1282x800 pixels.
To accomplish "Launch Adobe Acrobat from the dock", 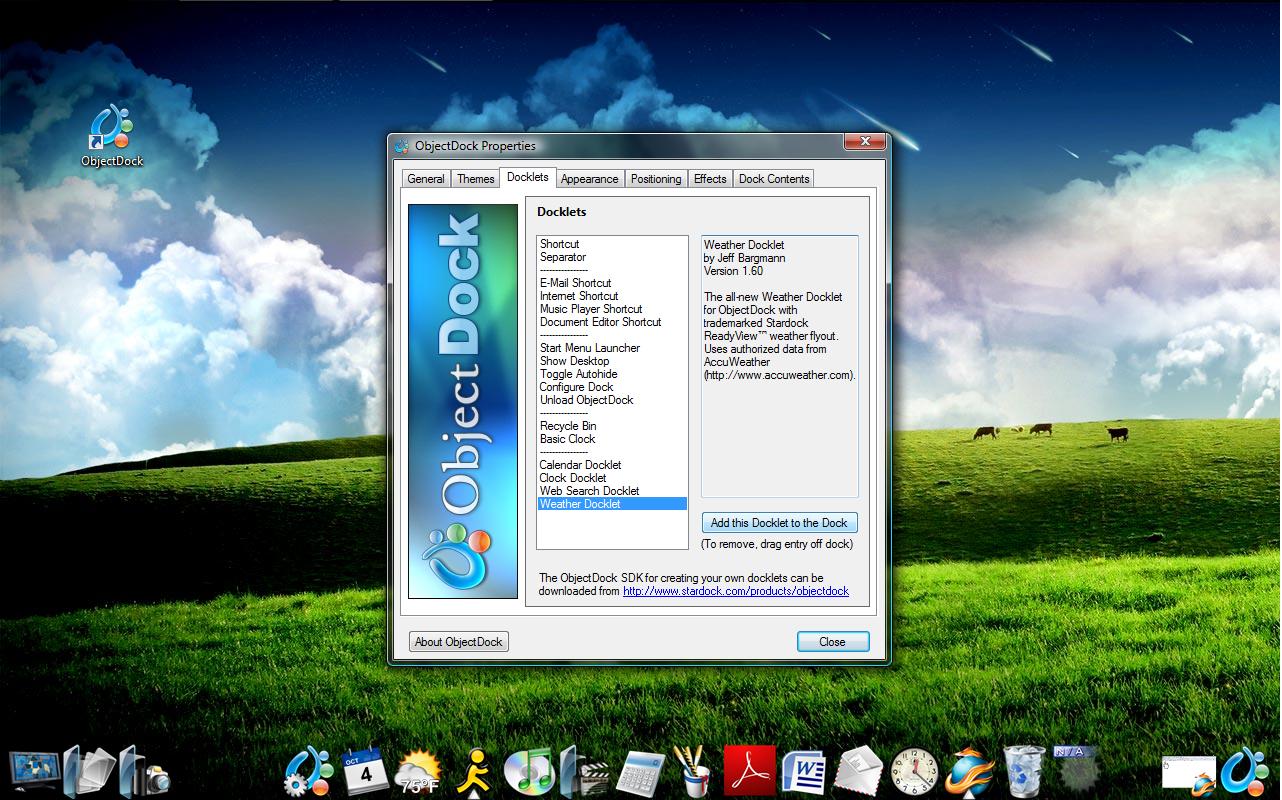I will pos(750,771).
